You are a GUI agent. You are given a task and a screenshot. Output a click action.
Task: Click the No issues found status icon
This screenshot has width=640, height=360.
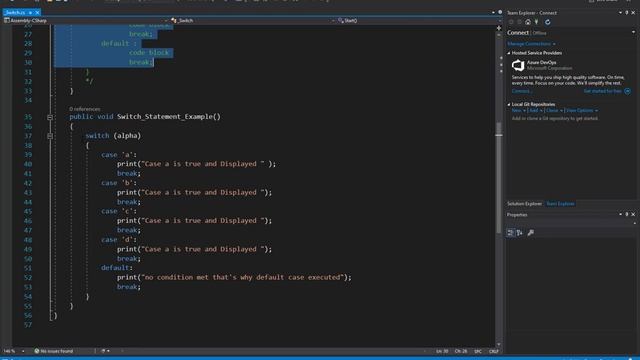click(x=37, y=351)
